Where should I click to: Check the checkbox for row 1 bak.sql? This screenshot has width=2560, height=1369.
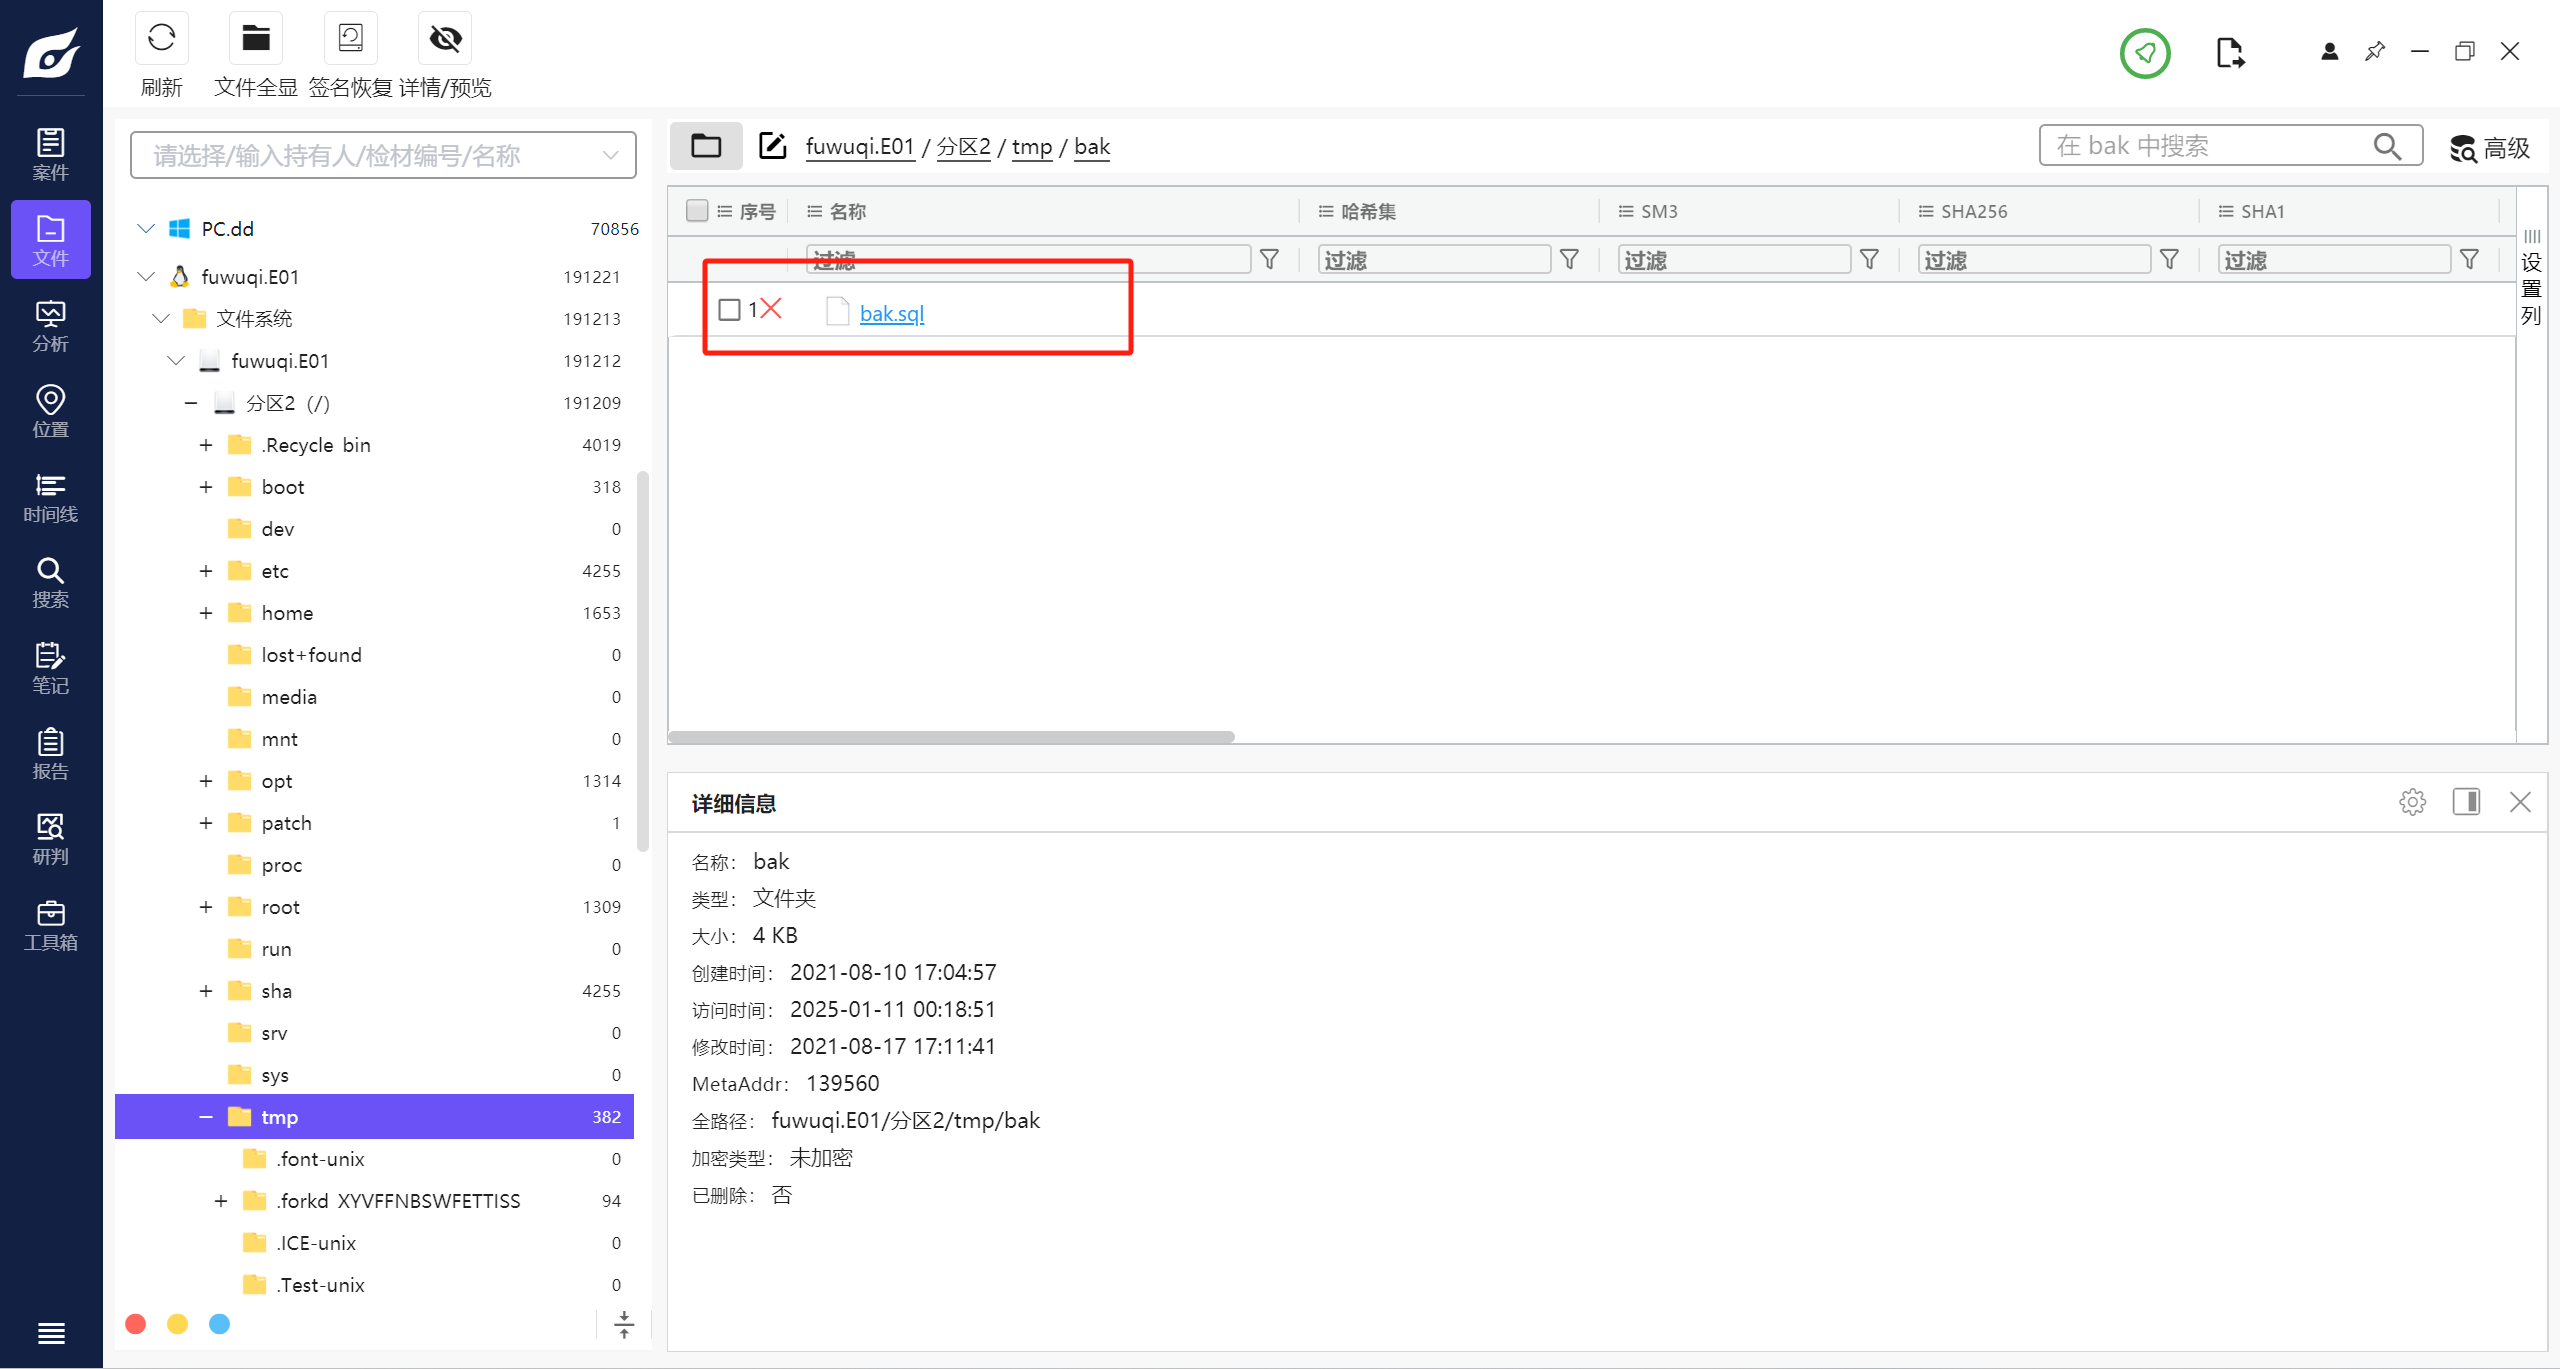pyautogui.click(x=730, y=310)
